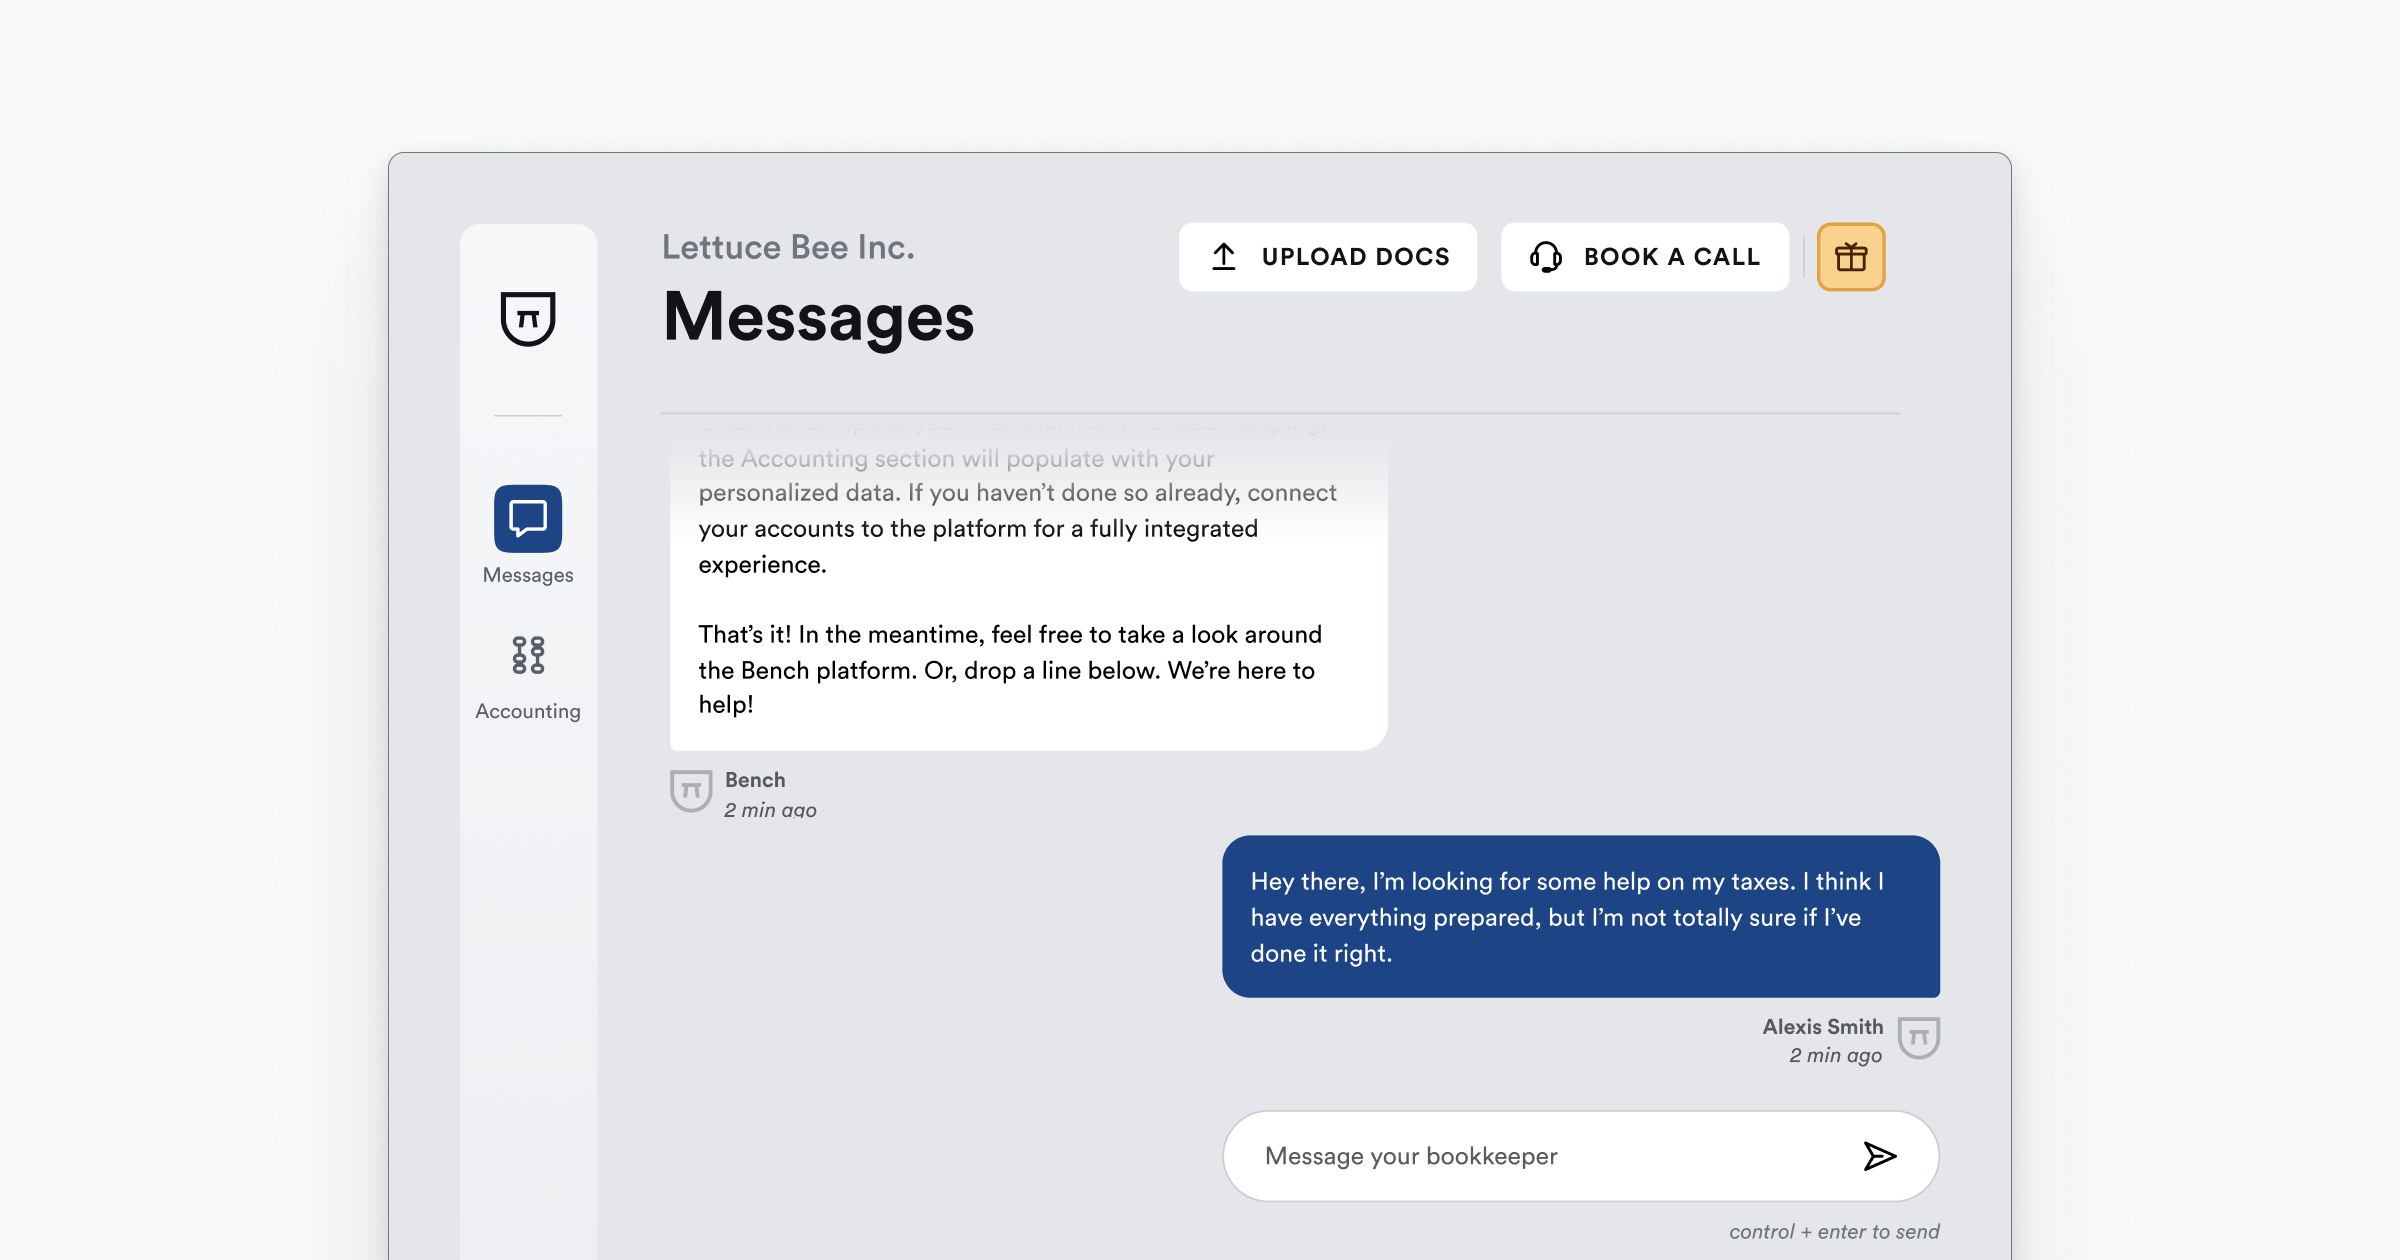This screenshot has height=1260, width=2400.
Task: Select the Accounting sidebar label
Action: (528, 711)
